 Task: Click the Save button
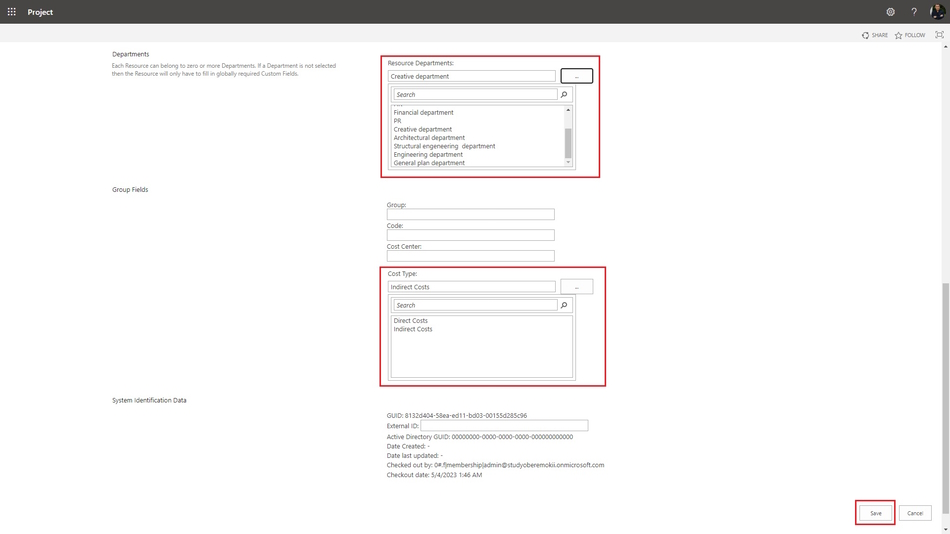(x=875, y=513)
